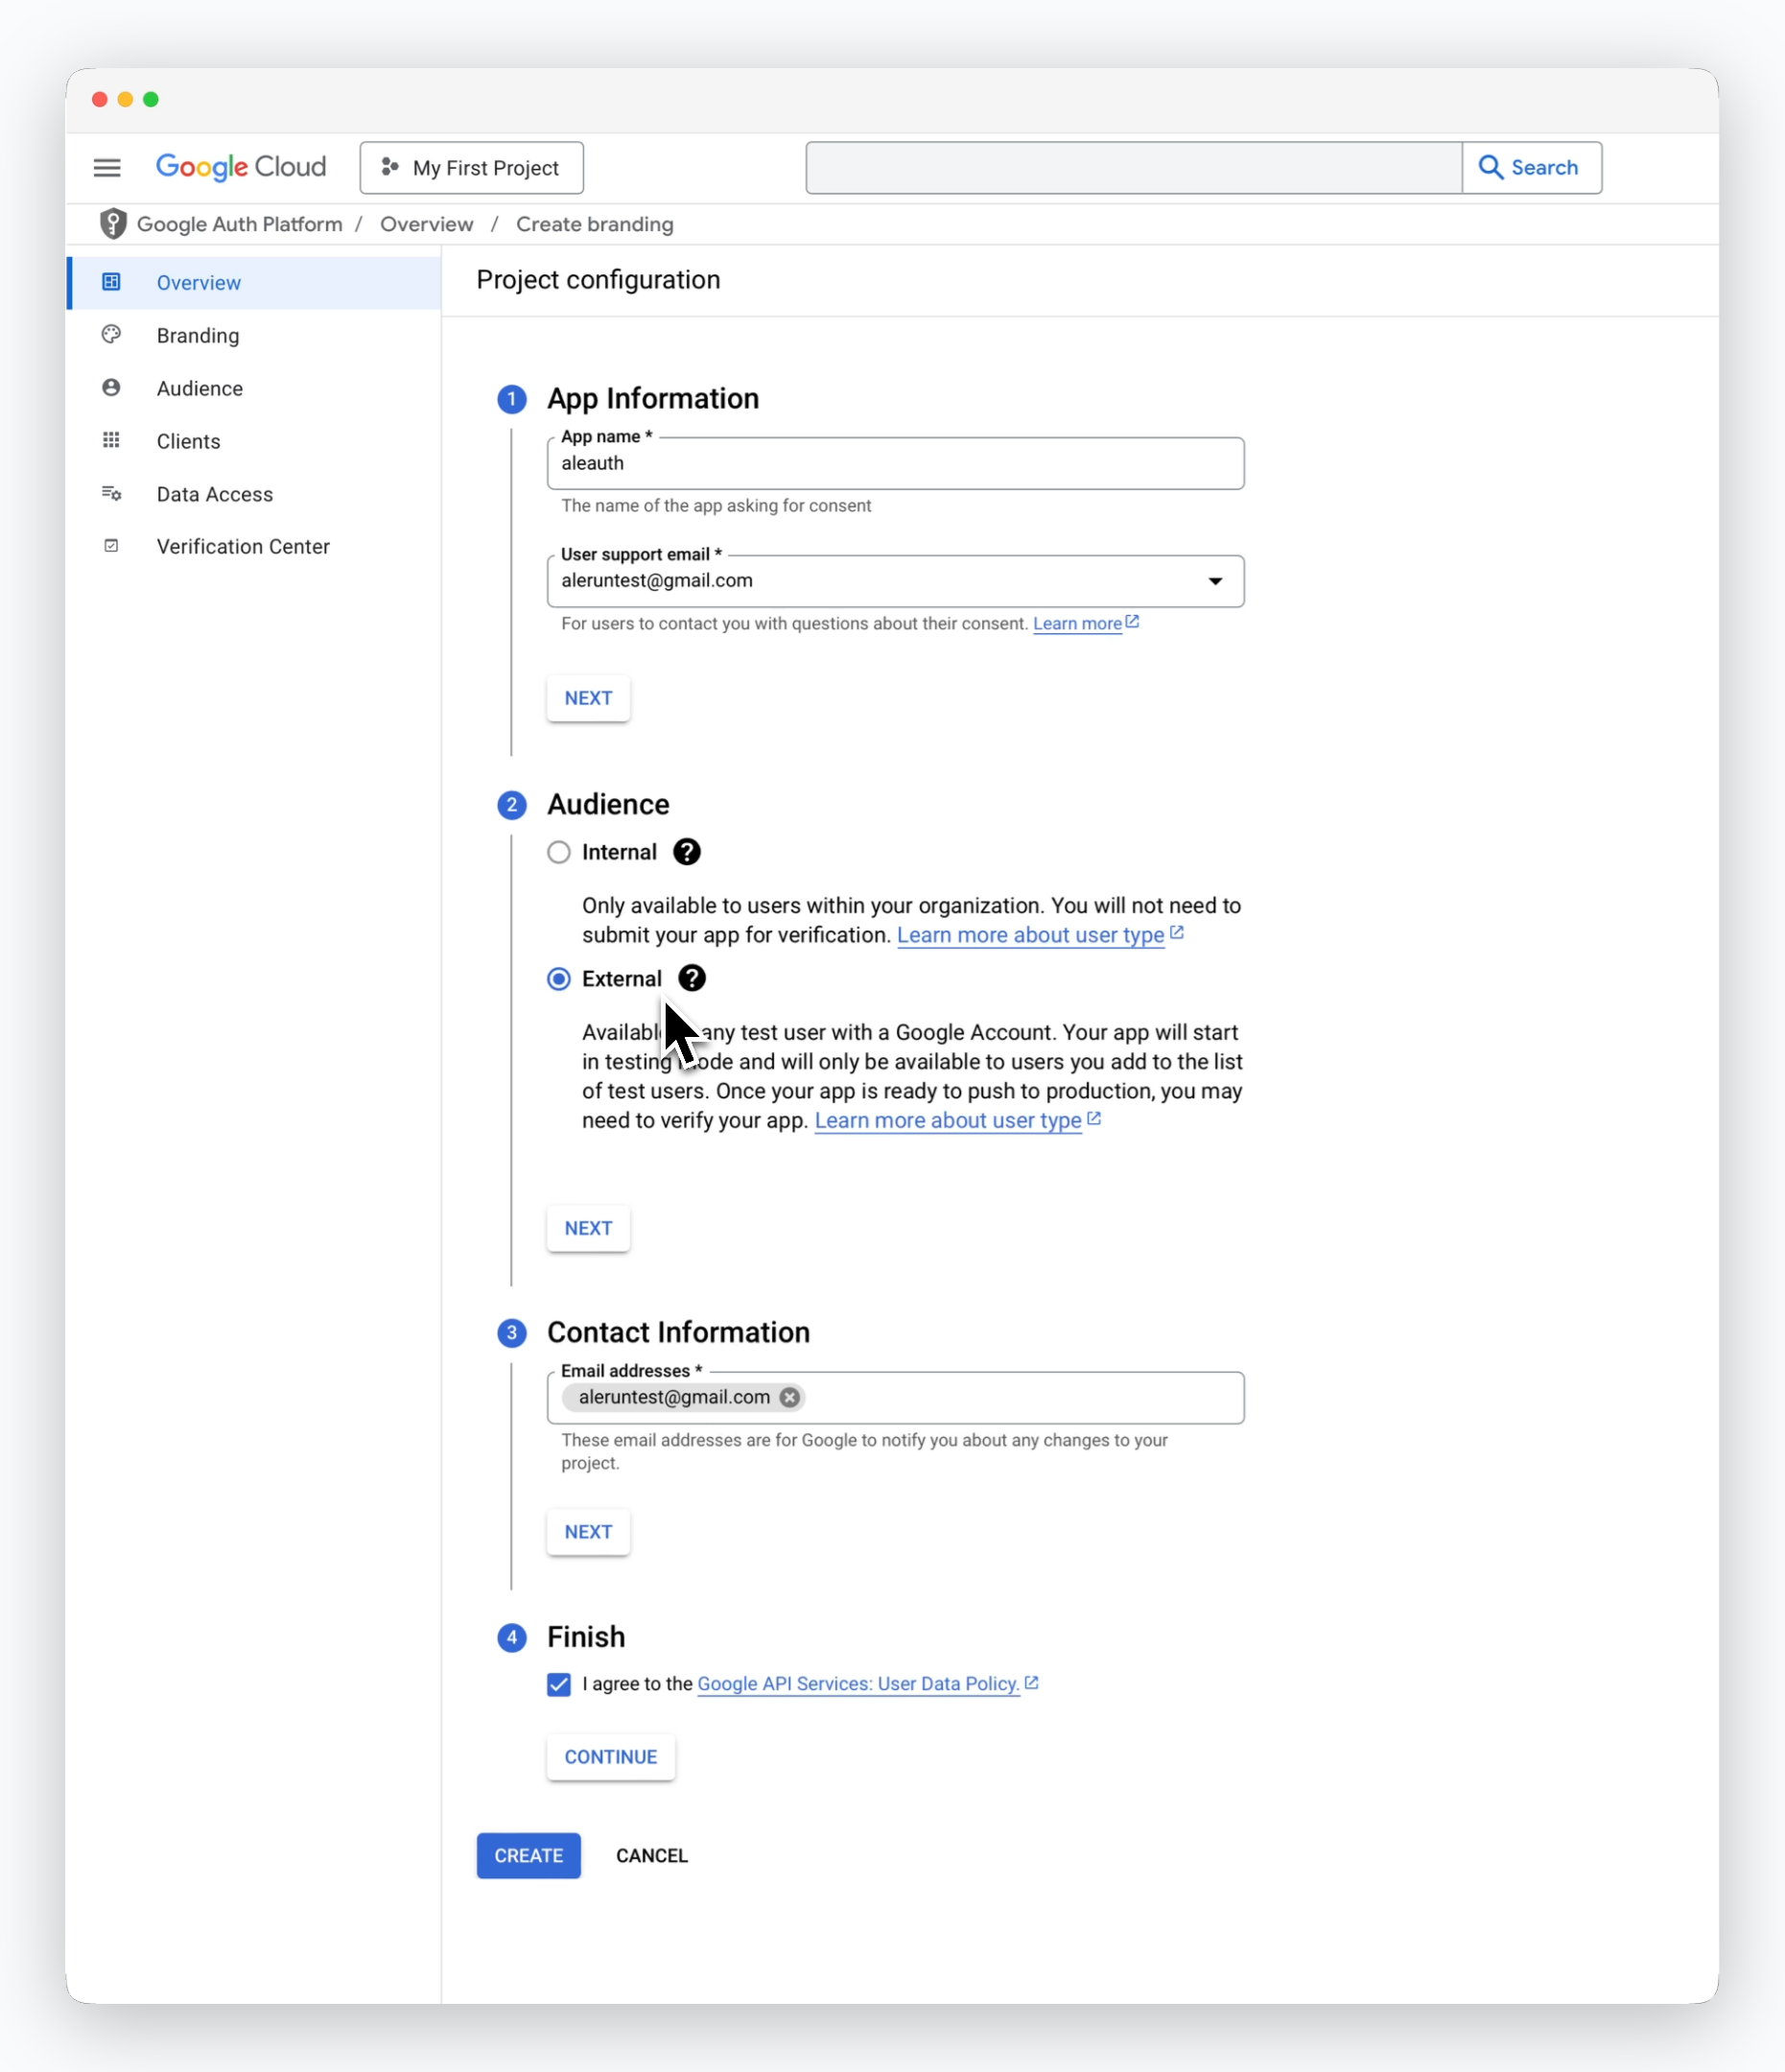Click NEXT under Audience section
The width and height of the screenshot is (1785, 2072).
click(x=588, y=1228)
